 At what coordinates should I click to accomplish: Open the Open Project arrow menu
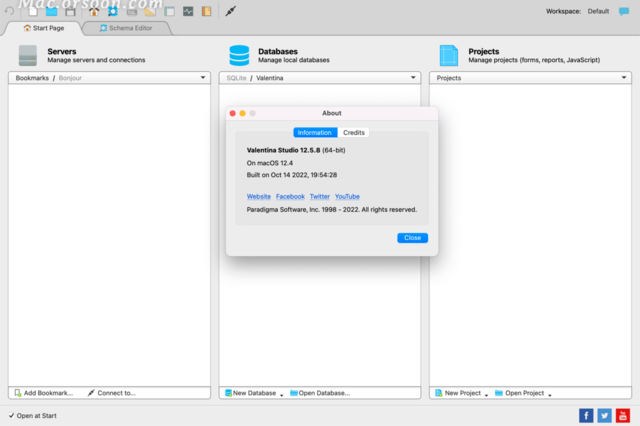pos(550,395)
